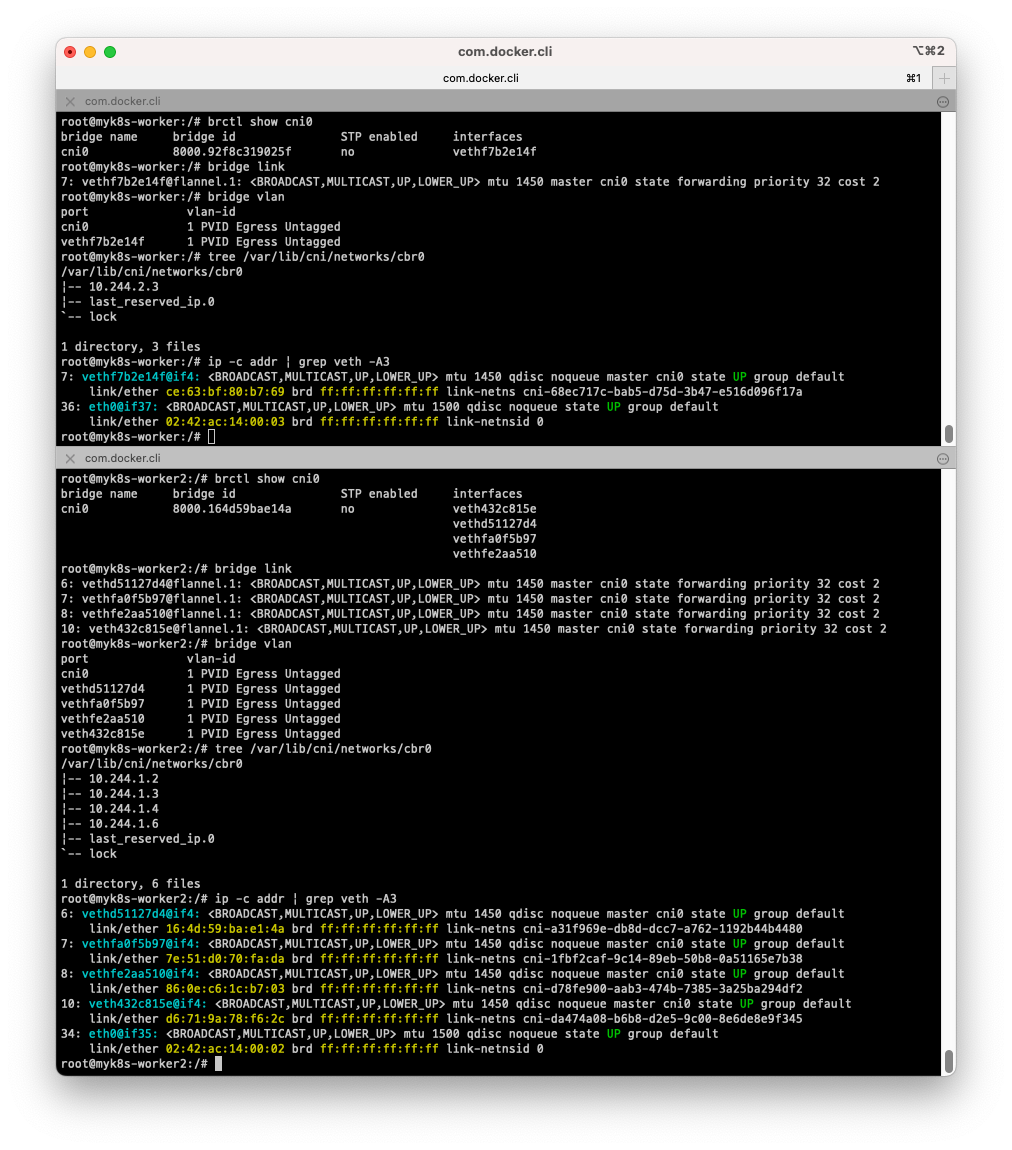Click the tree entry 10.244.1.4
The height and width of the screenshot is (1150, 1012).
coord(124,809)
